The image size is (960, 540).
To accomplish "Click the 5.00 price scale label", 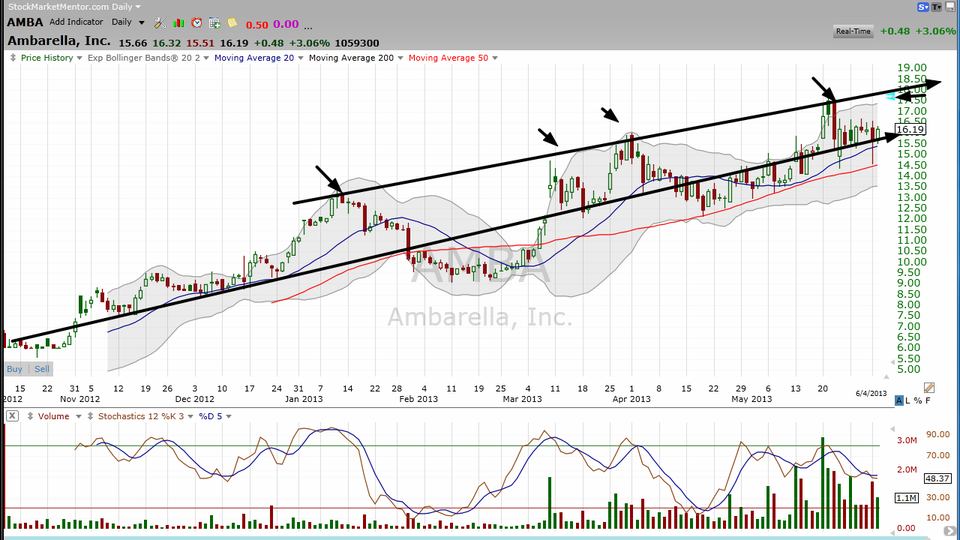I will point(909,369).
